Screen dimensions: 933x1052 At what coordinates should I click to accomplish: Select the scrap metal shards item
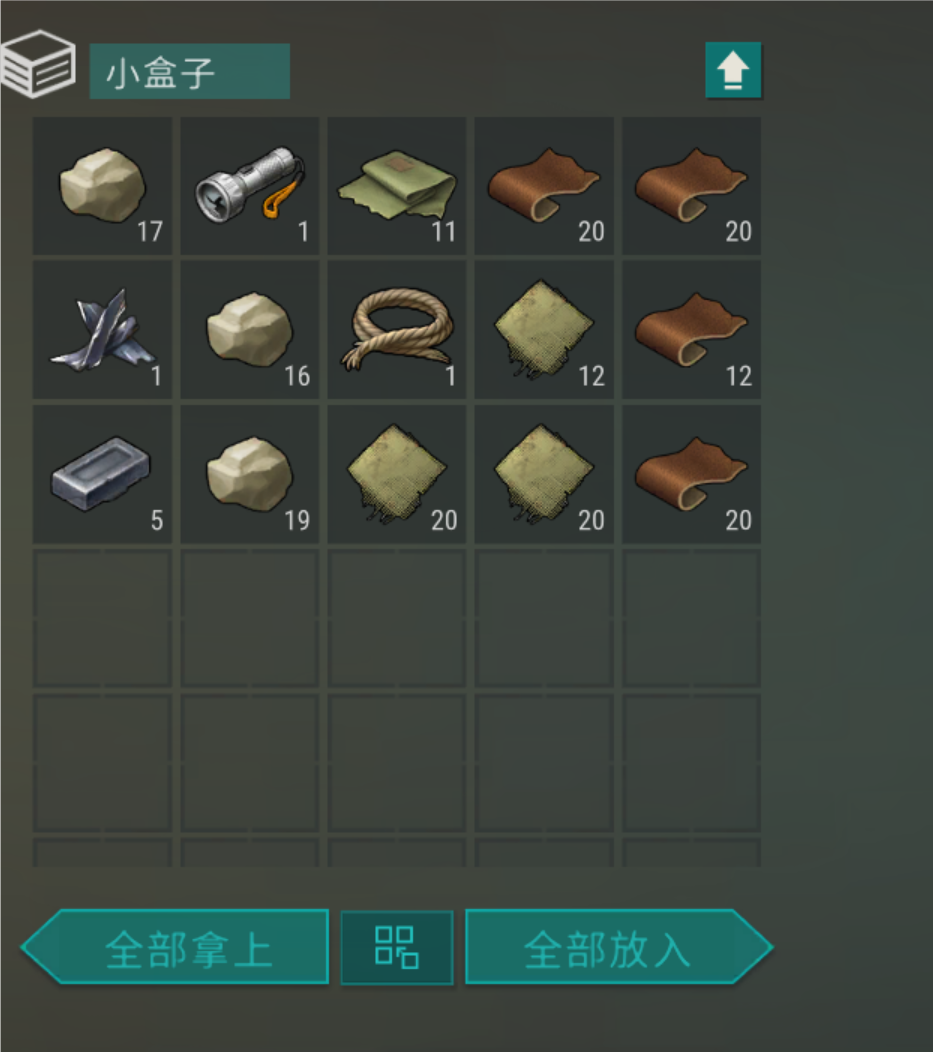point(103,330)
